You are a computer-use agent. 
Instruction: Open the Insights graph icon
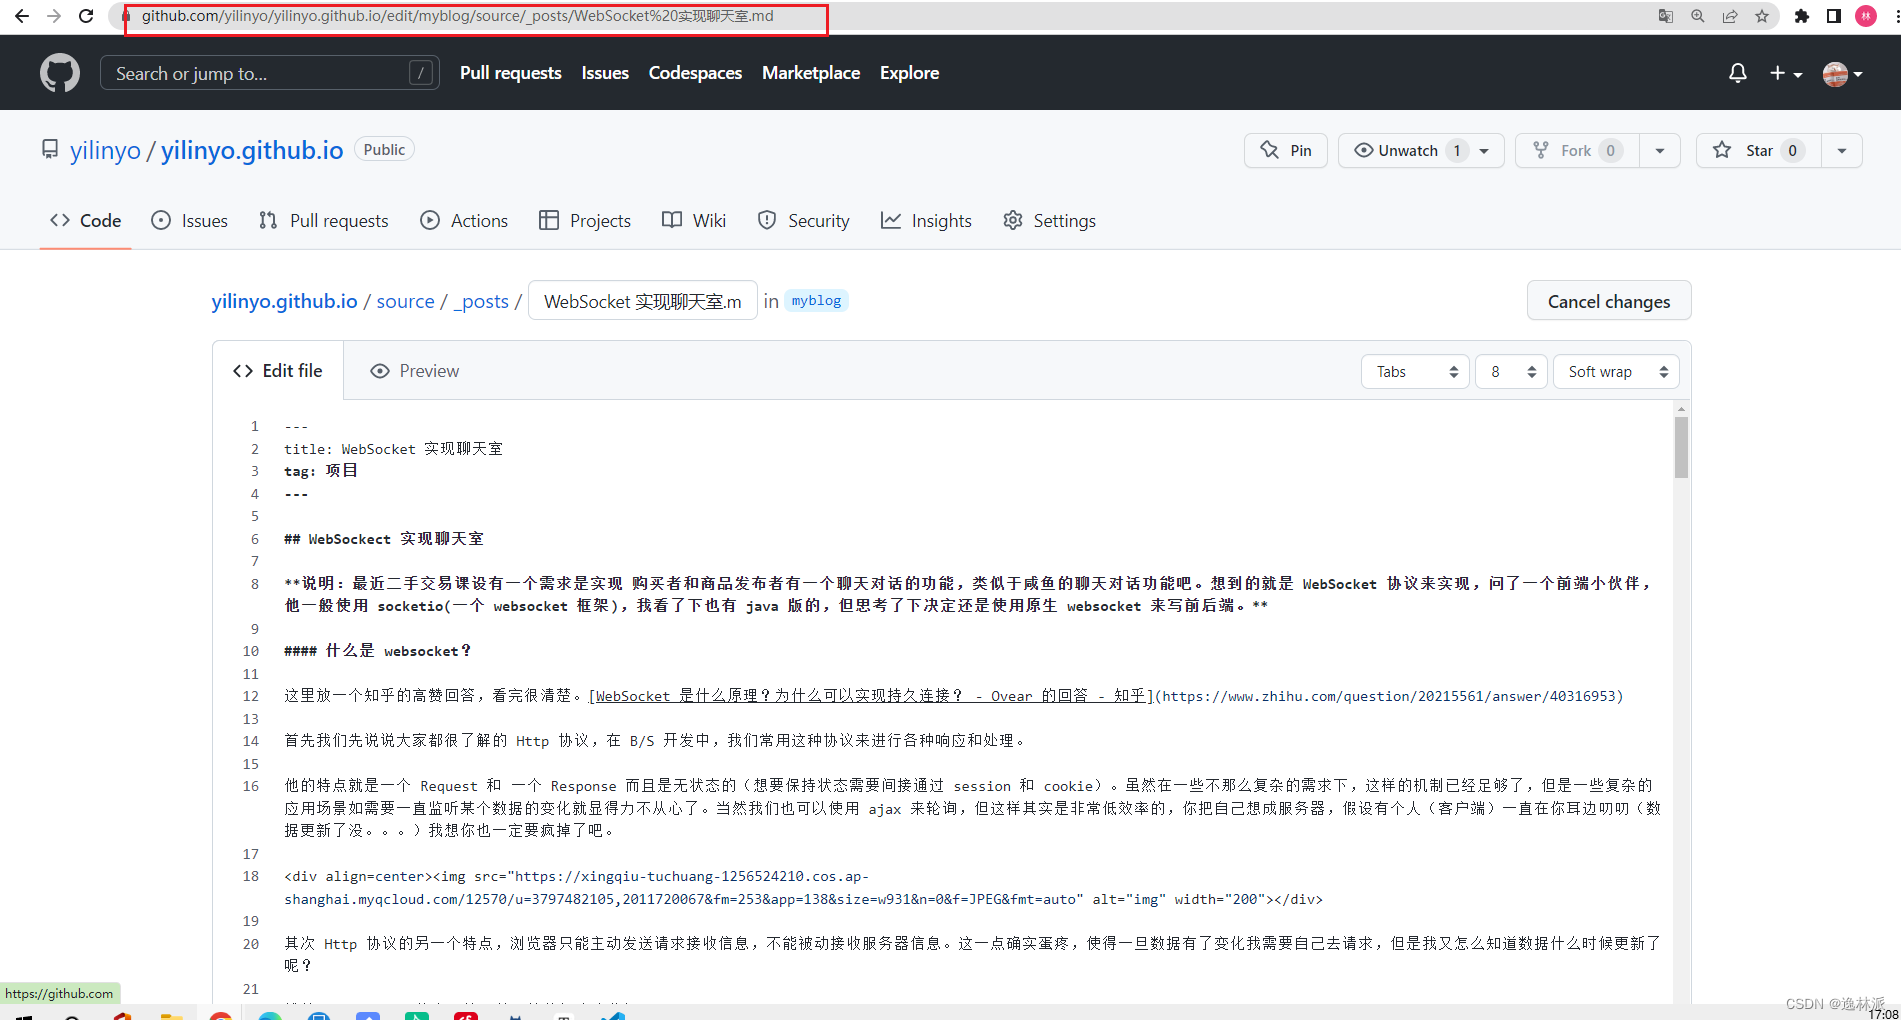click(891, 220)
